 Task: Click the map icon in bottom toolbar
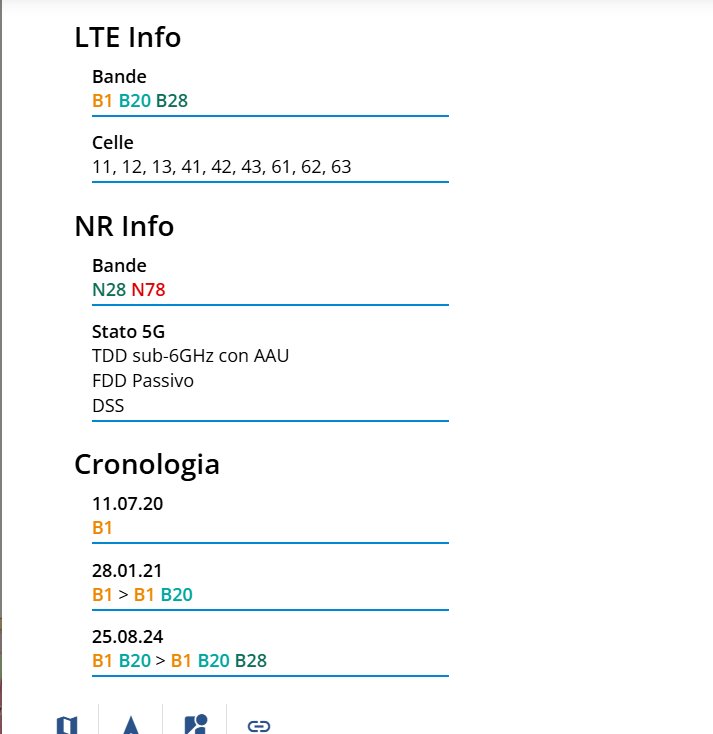67,725
